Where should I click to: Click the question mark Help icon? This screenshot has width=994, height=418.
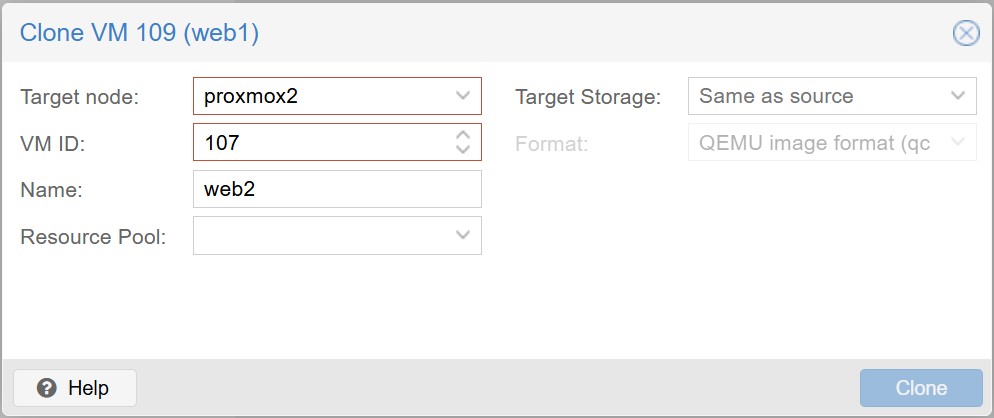(x=46, y=388)
